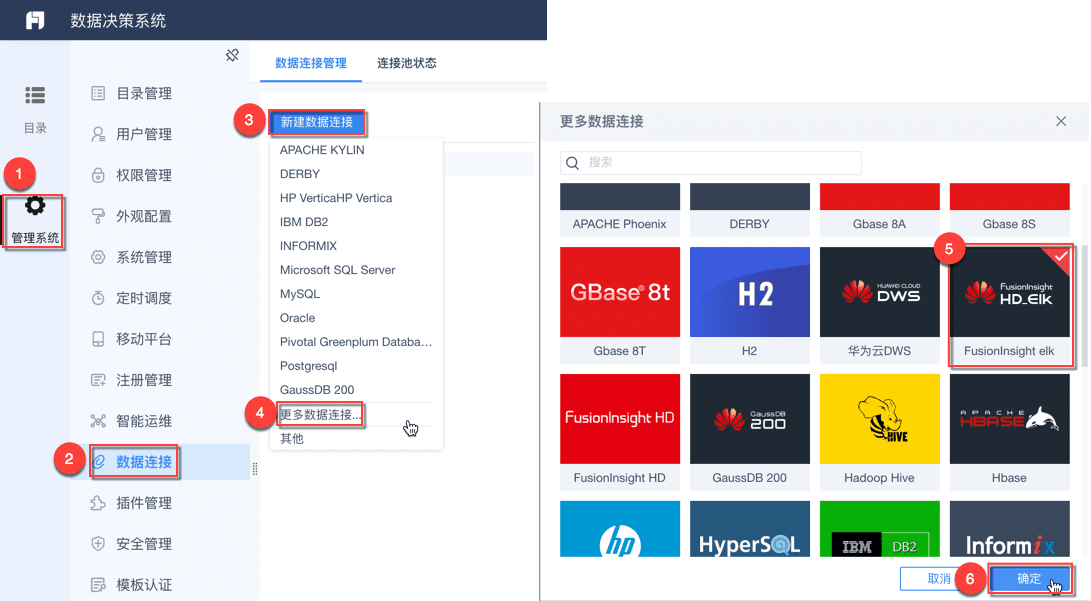Viewport: 1091px width, 601px height.
Task: Select the 华为云DWS tile
Action: tap(879, 305)
